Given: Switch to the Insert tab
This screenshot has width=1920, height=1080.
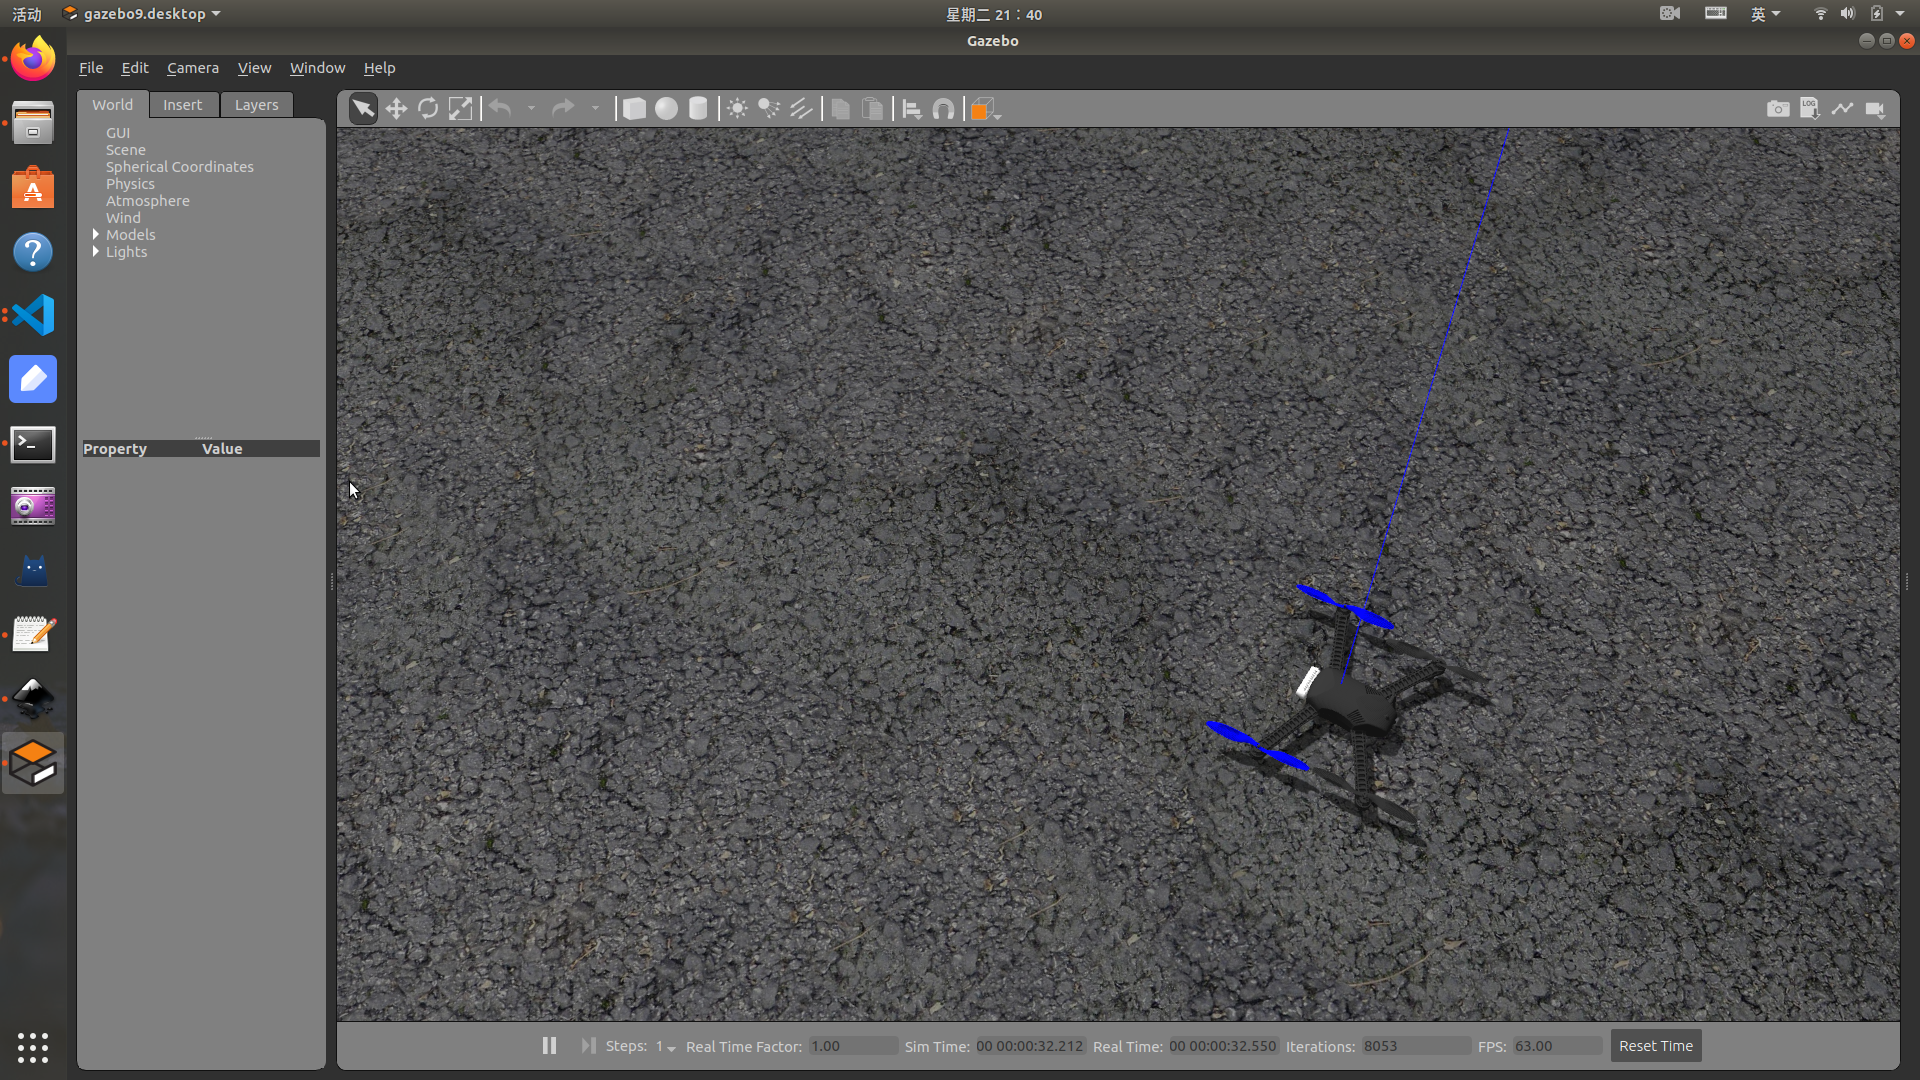Looking at the screenshot, I should click(182, 105).
